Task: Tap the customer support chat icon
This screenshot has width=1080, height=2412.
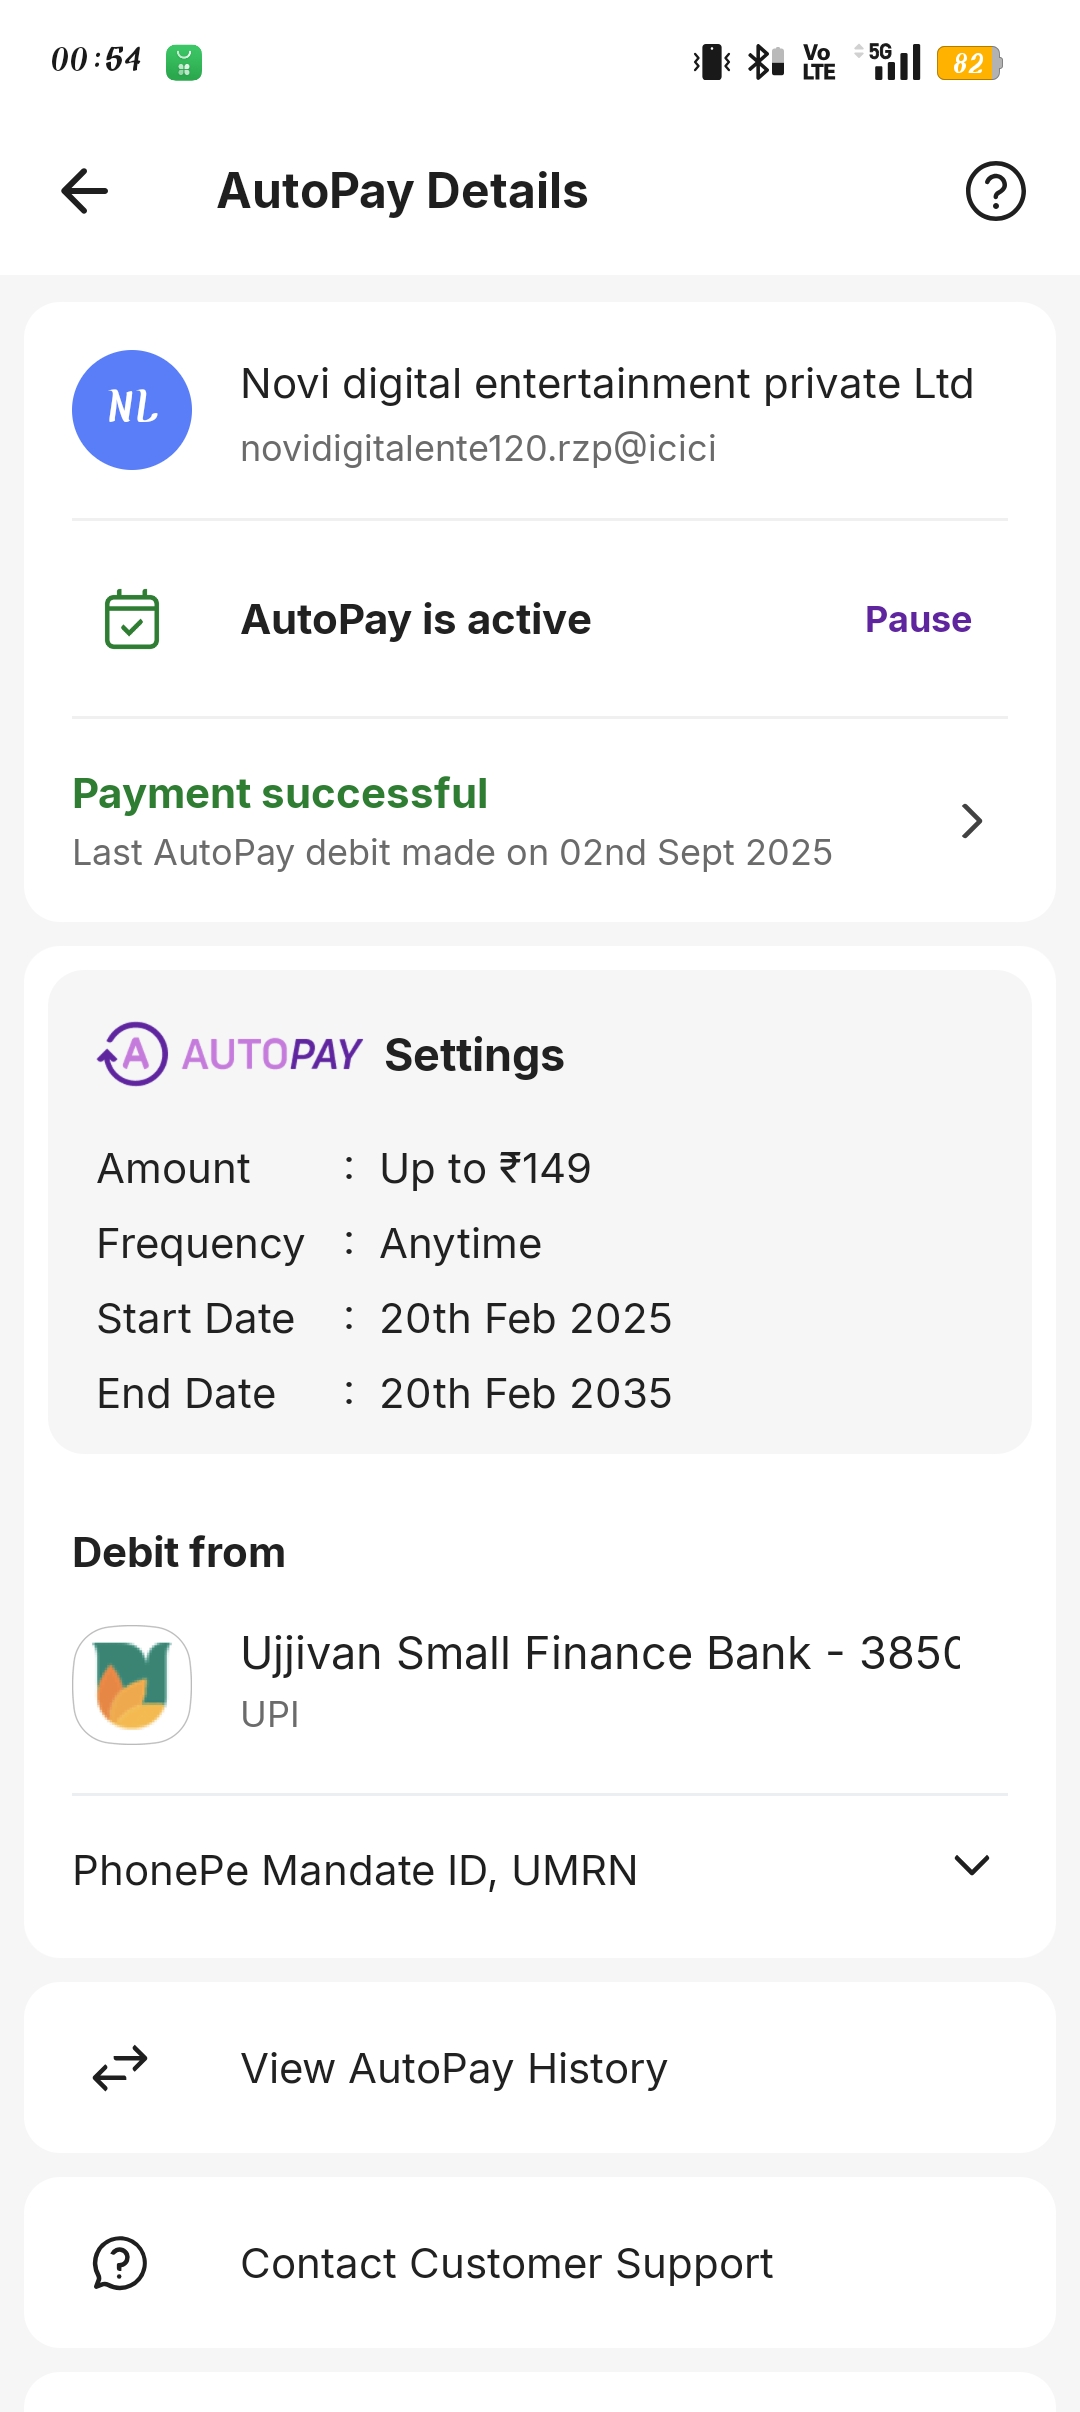Action: coord(120,2263)
